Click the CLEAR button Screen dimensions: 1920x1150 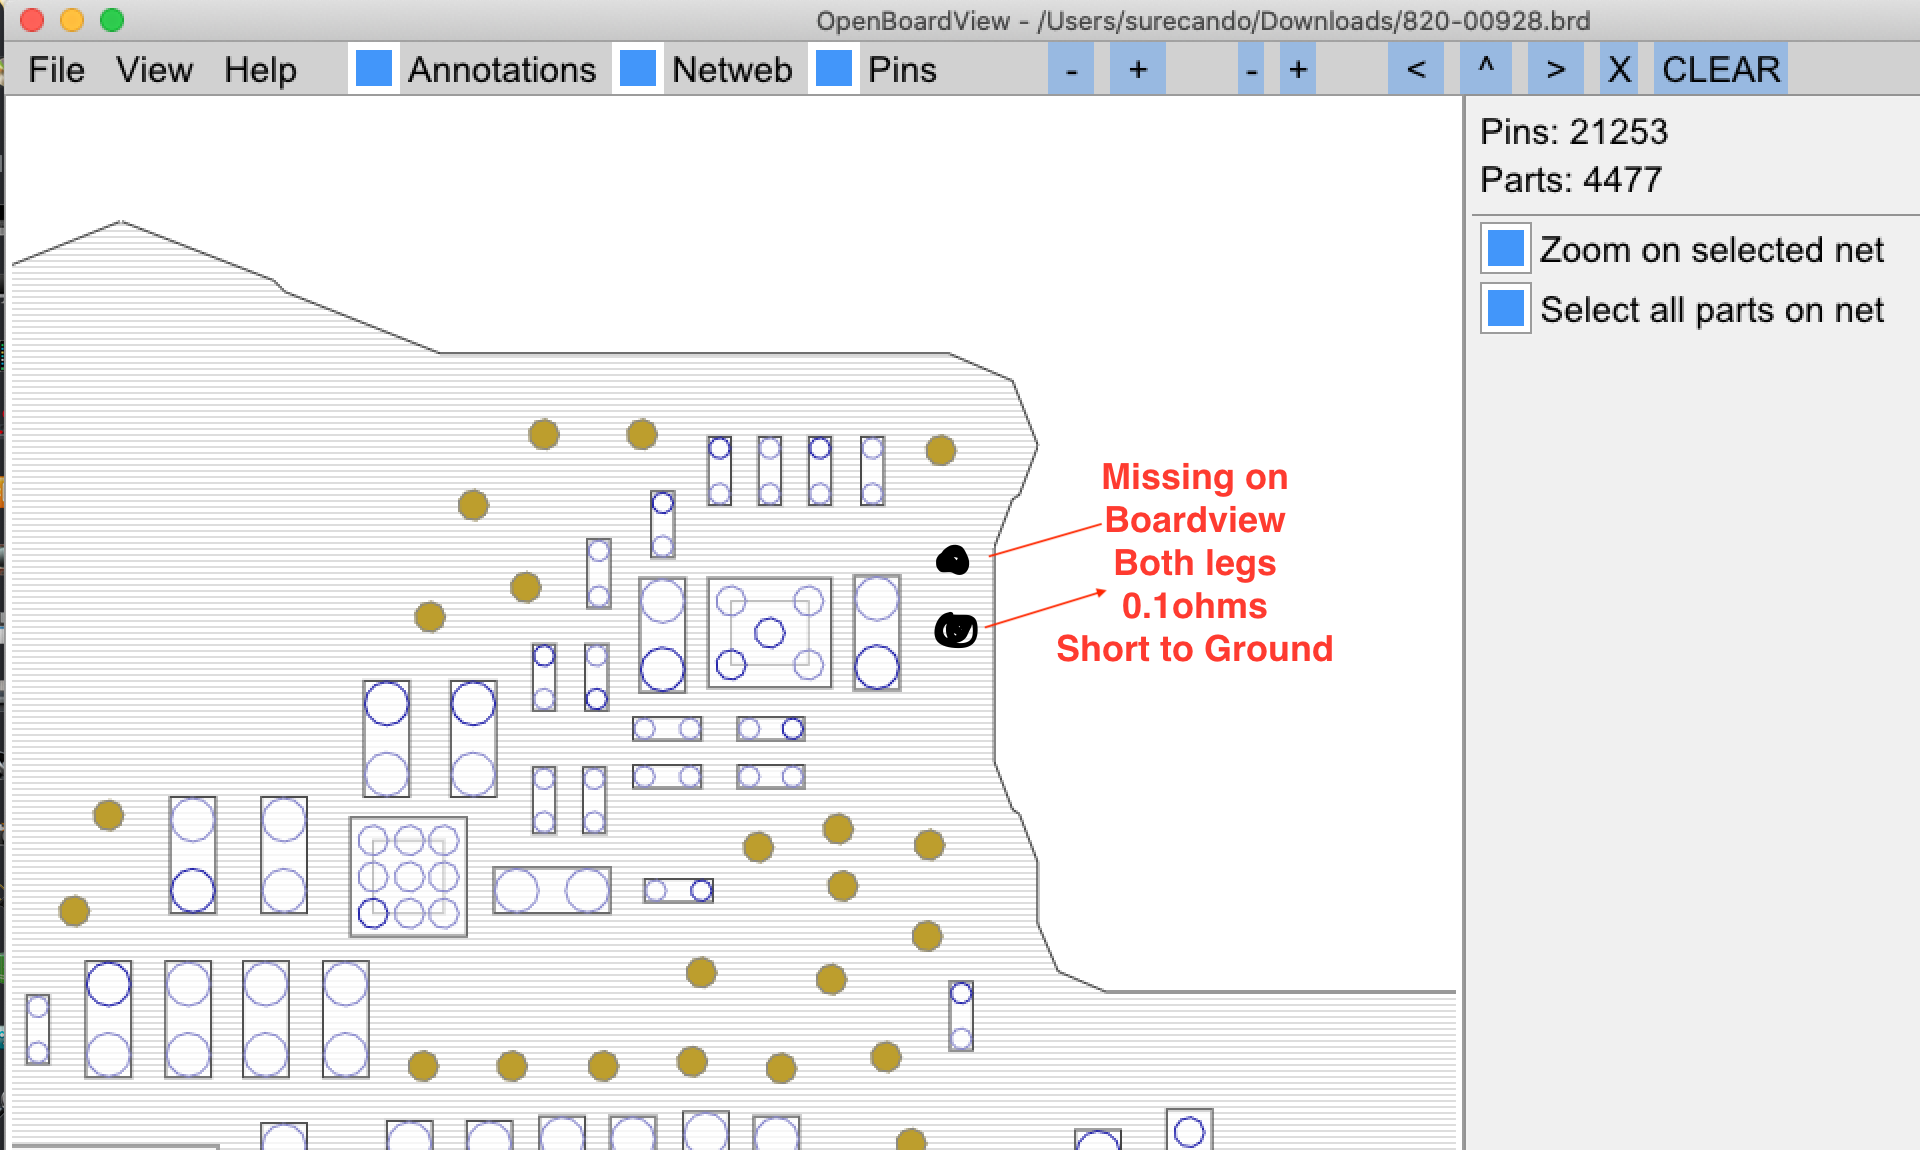[x=1720, y=70]
